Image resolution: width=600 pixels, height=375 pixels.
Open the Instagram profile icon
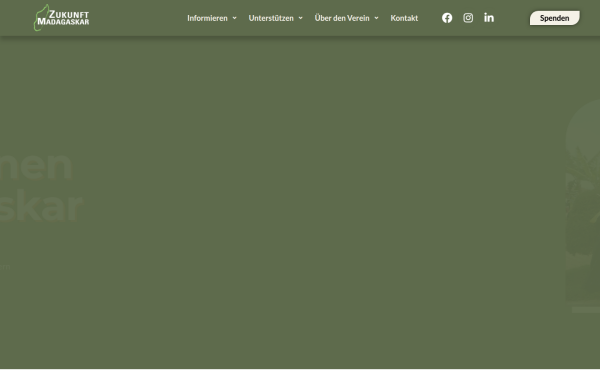468,18
